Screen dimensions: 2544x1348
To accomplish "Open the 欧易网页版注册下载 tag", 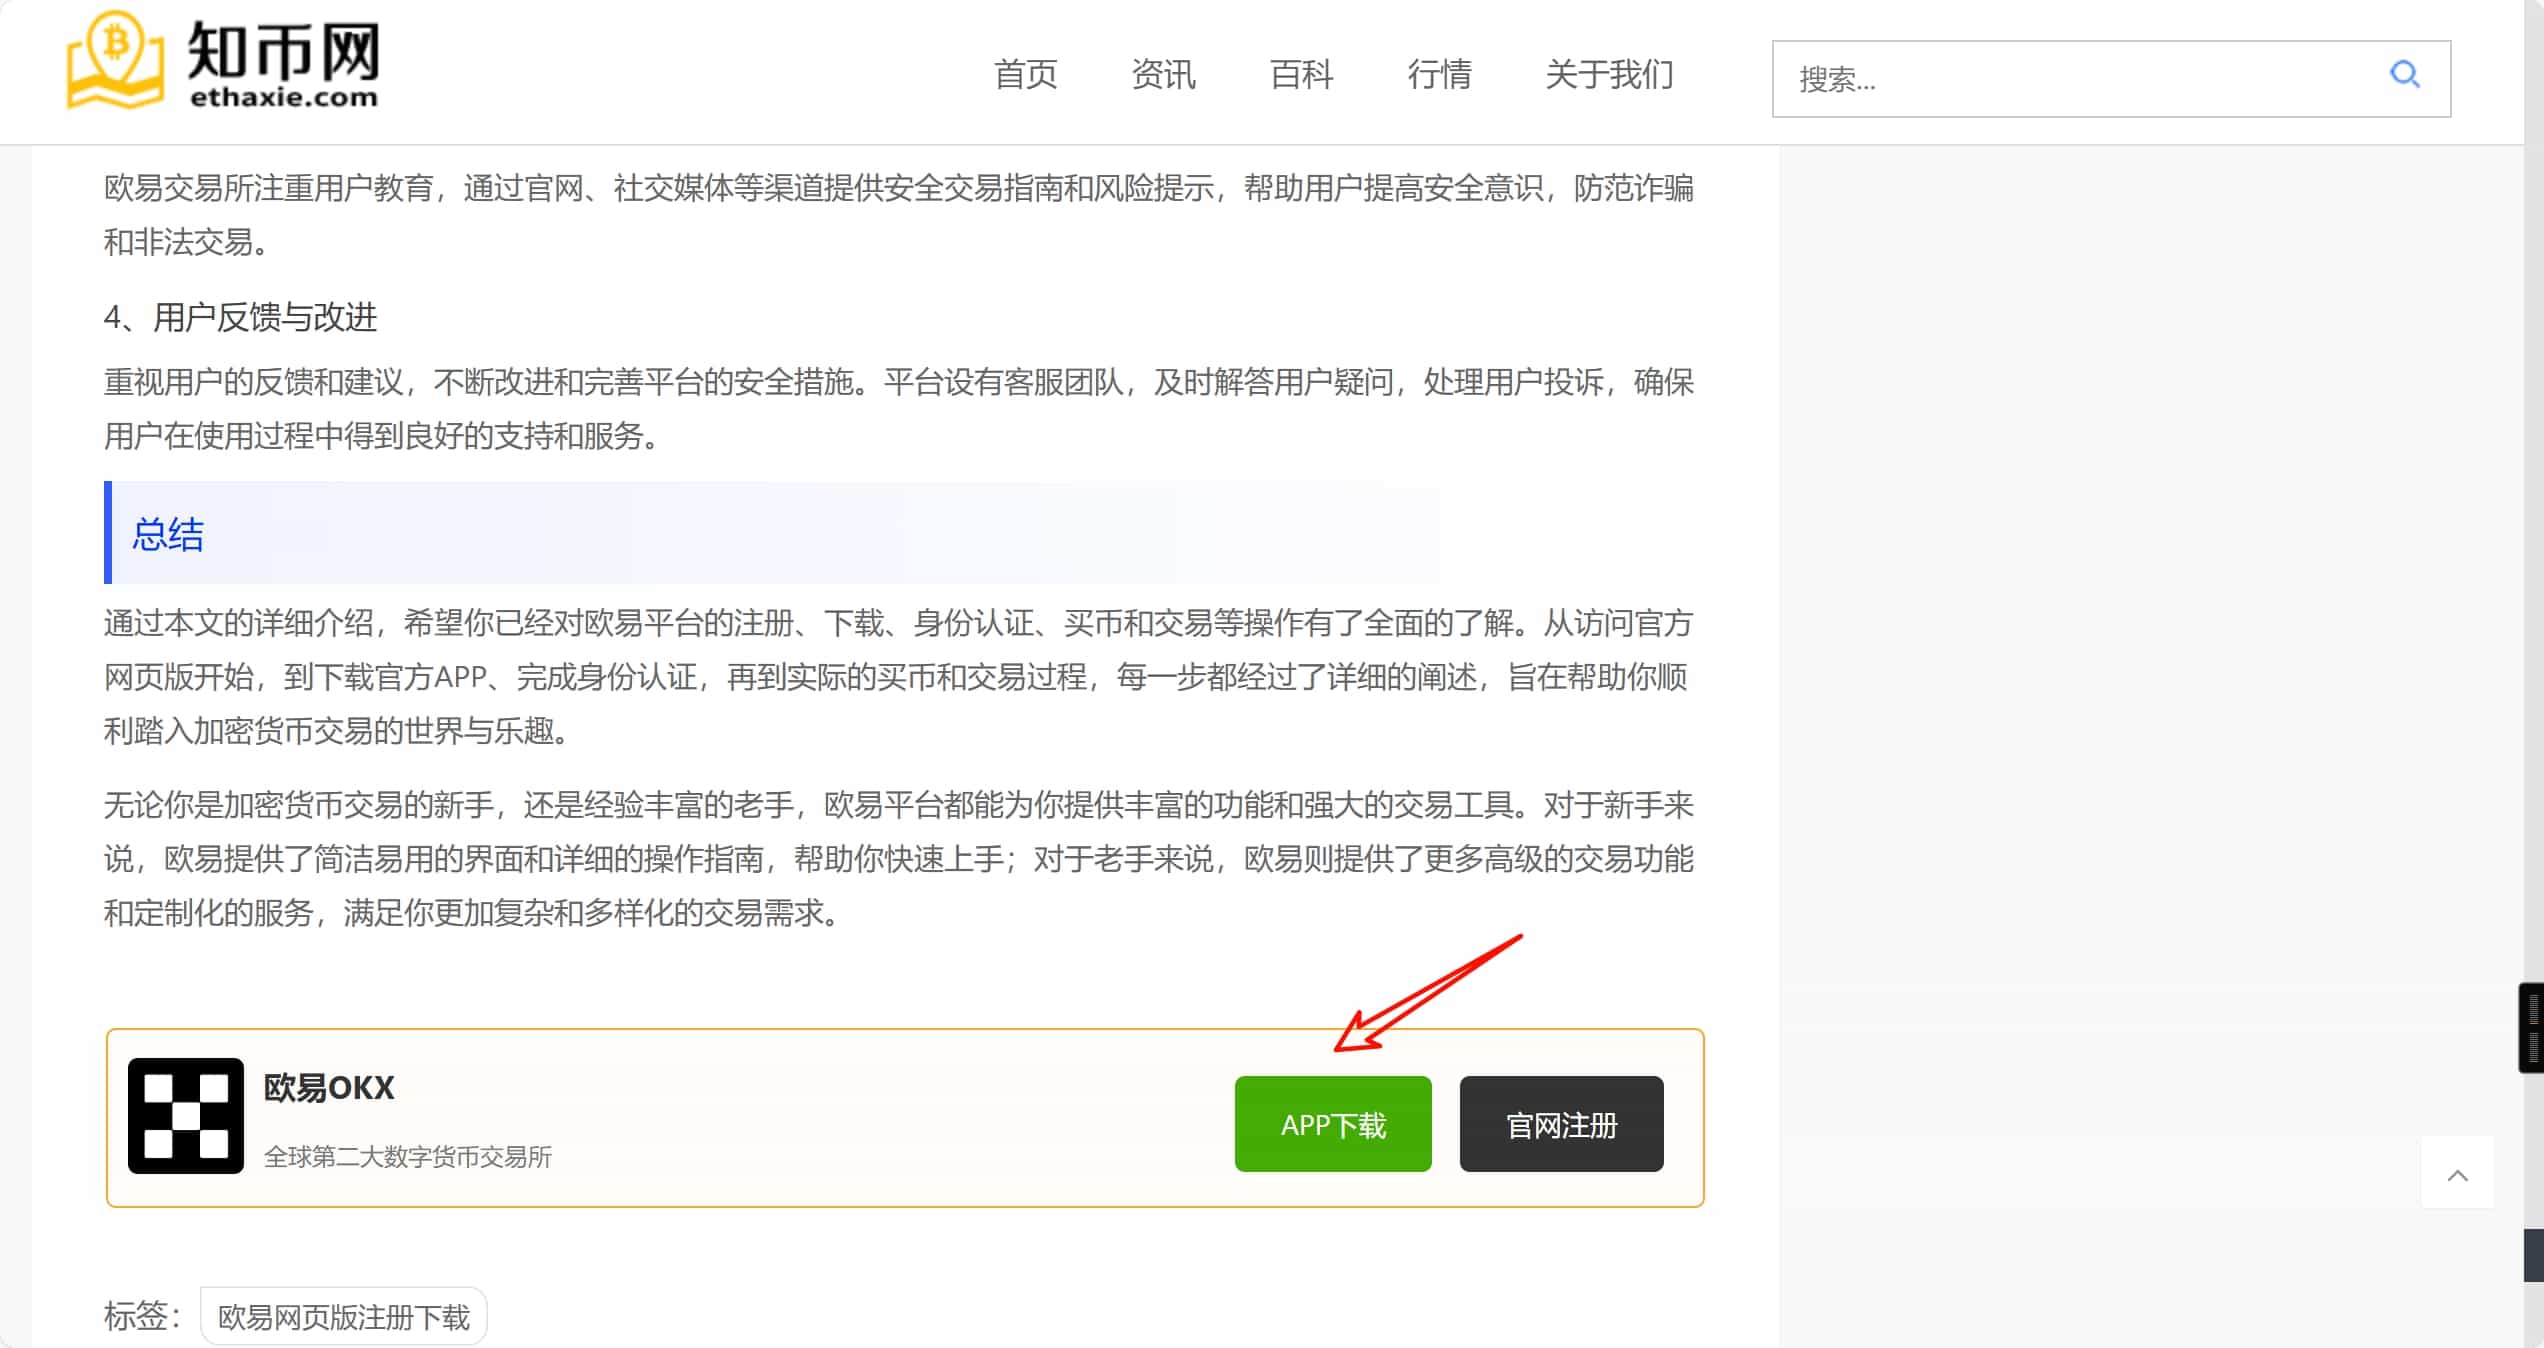I will (x=343, y=1317).
